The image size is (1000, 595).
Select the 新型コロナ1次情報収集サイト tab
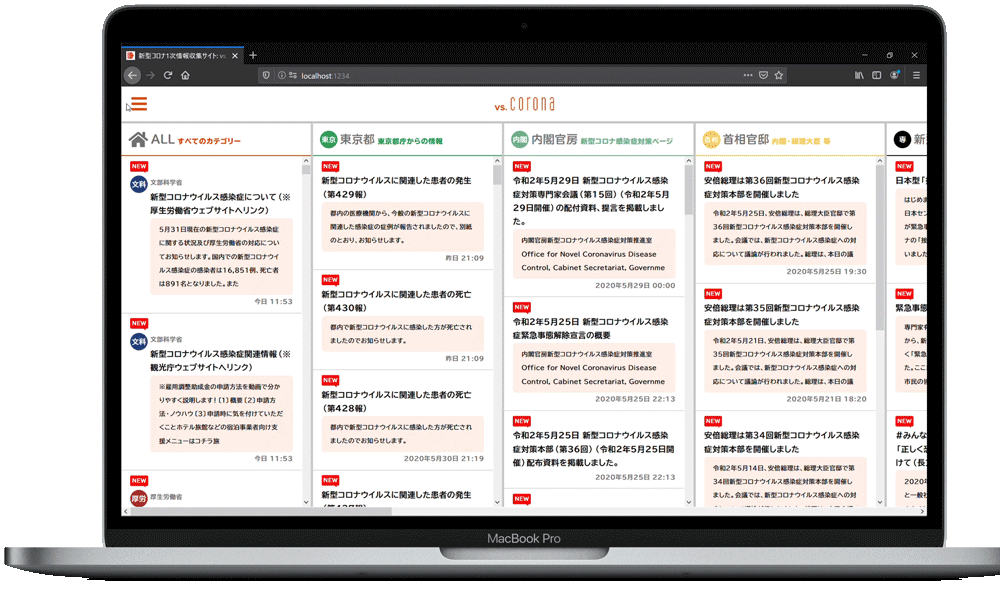180,55
